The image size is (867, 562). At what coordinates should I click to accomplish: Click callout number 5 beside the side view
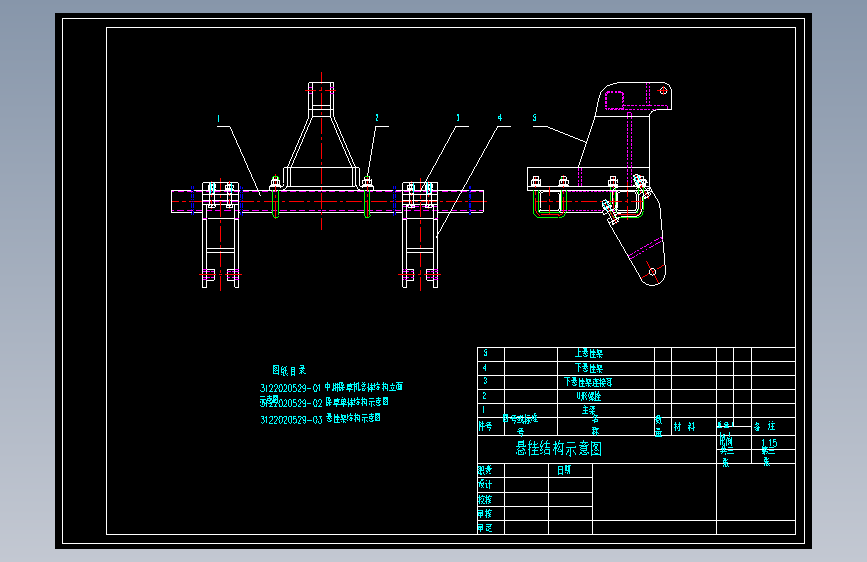click(x=535, y=118)
